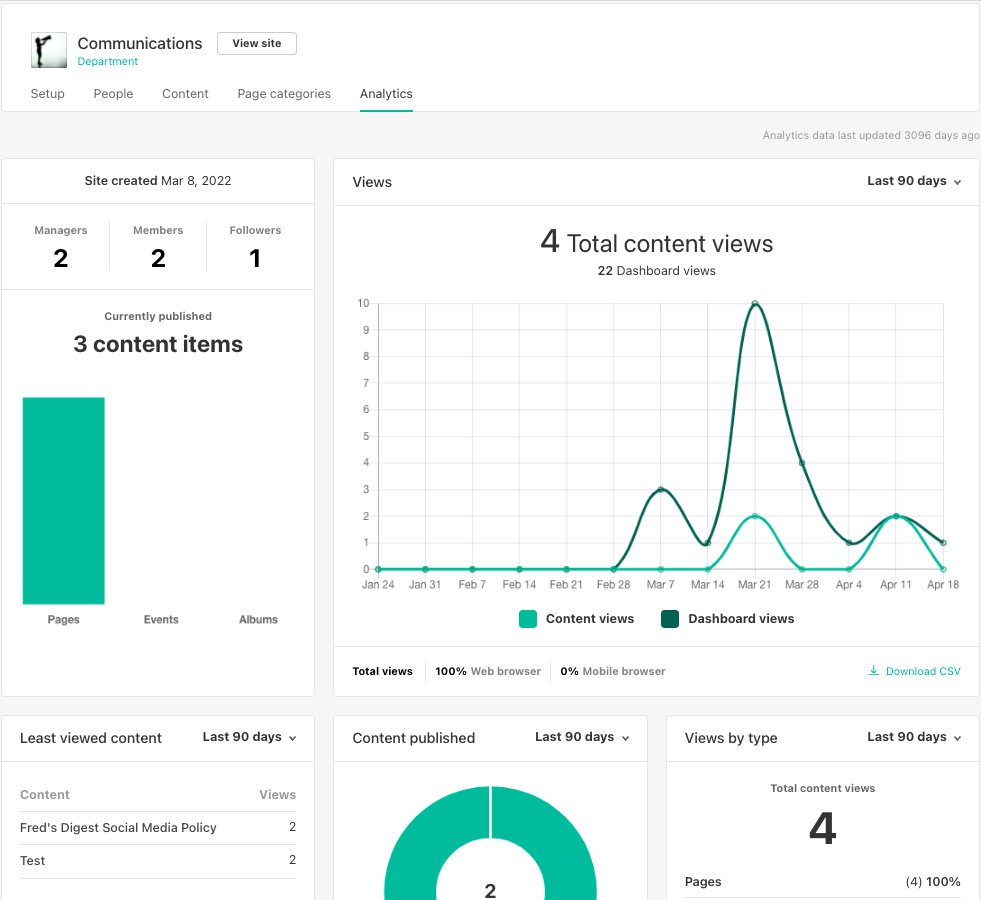Switch to the Setup tab
Viewport: 981px width, 900px height.
click(x=47, y=93)
